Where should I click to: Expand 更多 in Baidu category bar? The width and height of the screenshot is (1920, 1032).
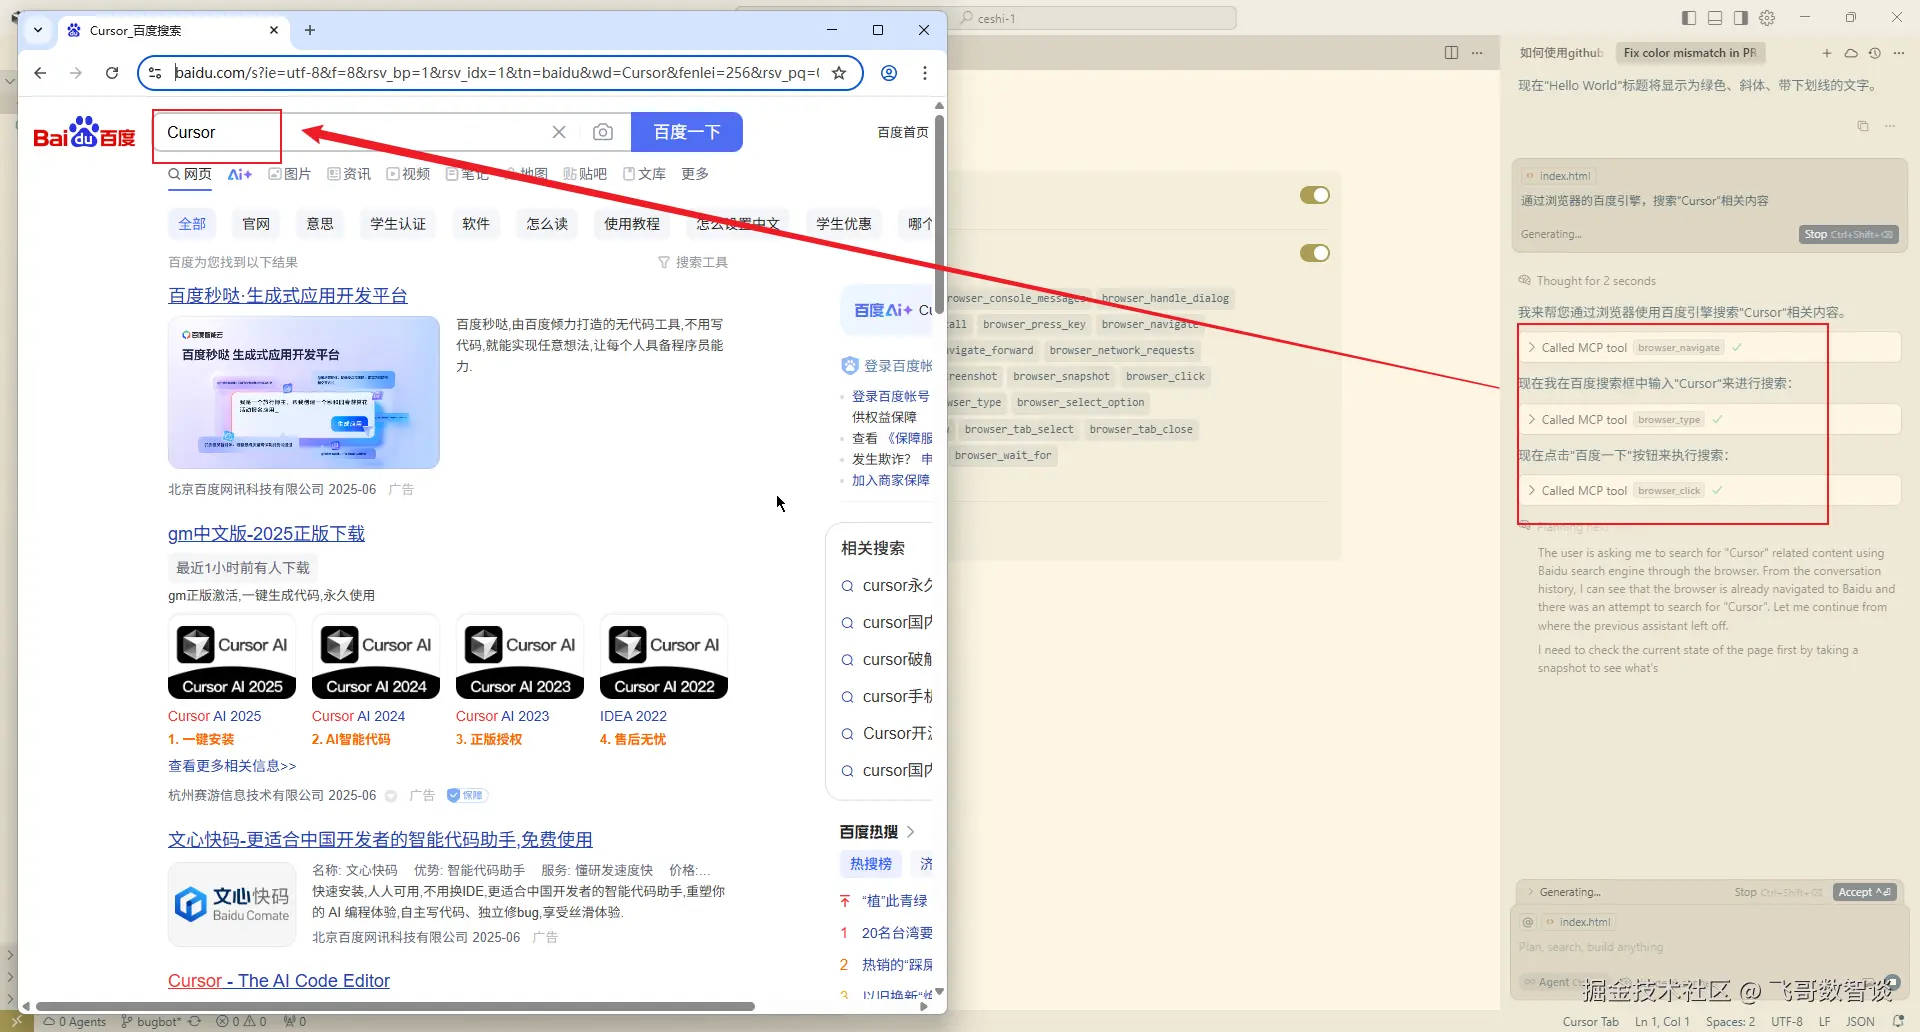(x=695, y=174)
